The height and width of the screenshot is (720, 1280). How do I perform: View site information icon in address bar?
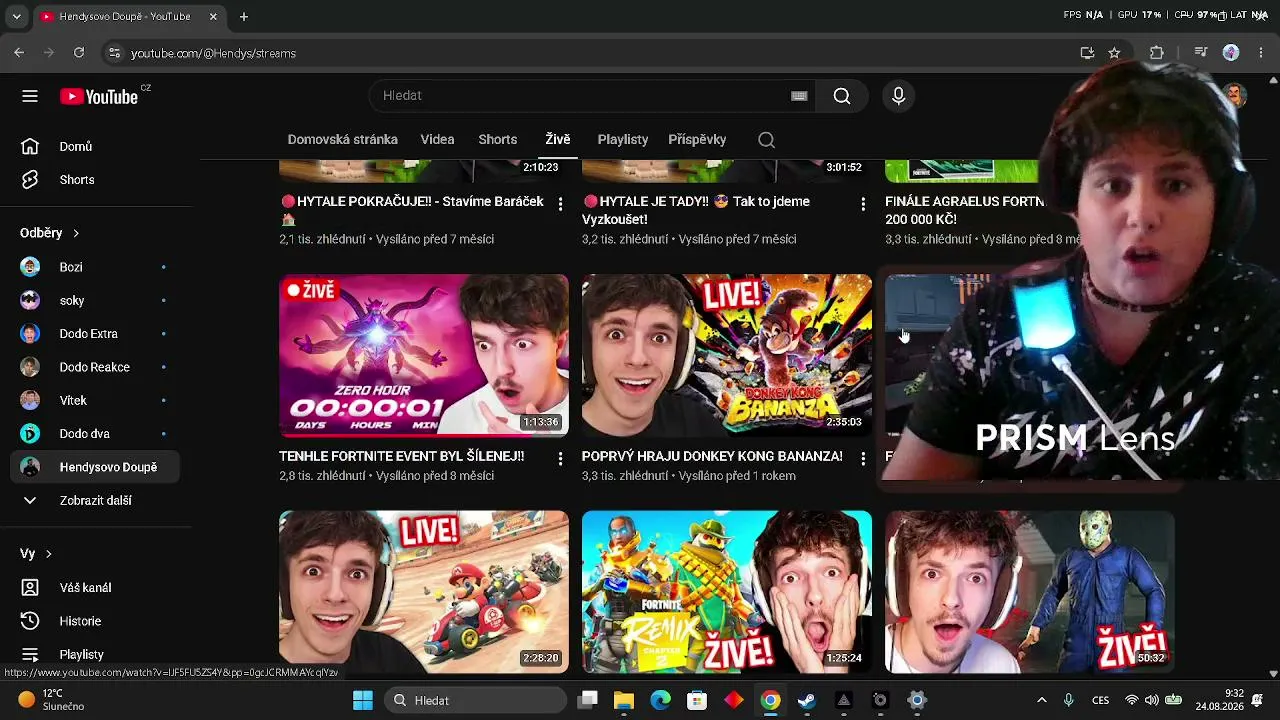coord(114,53)
